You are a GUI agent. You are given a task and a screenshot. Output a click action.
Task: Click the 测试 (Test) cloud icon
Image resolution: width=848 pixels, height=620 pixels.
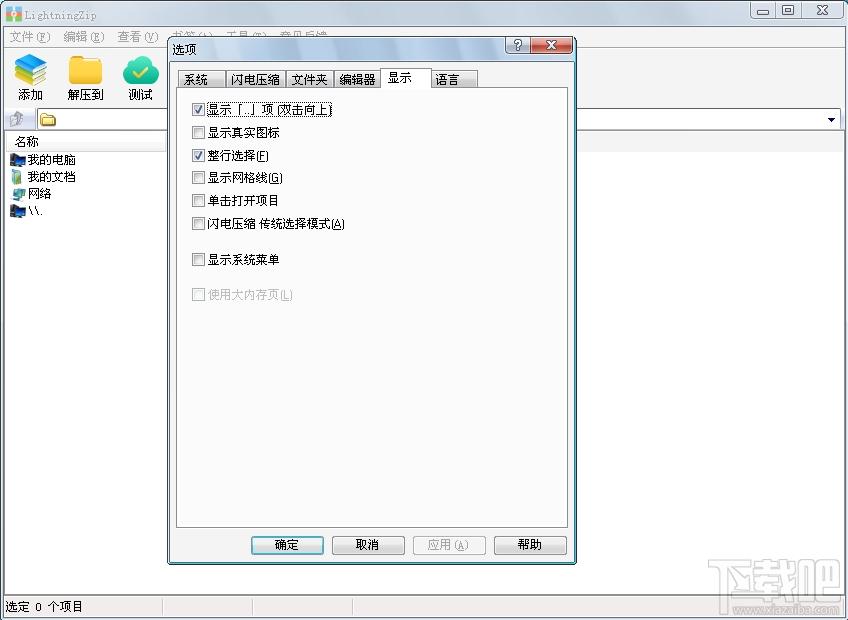[141, 70]
